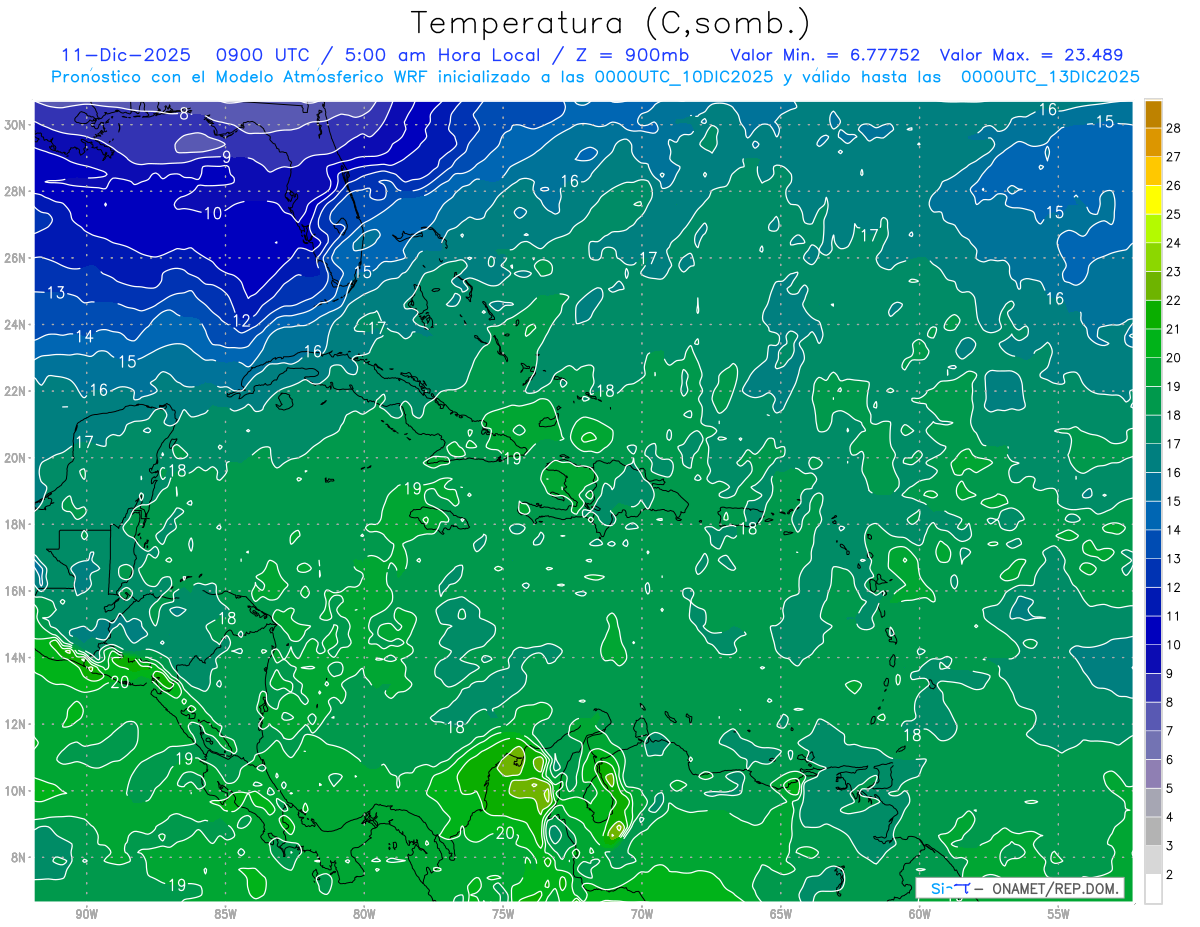Click the '90W' longitude axis label
Viewport: 1200px width, 927px height.
[x=86, y=913]
